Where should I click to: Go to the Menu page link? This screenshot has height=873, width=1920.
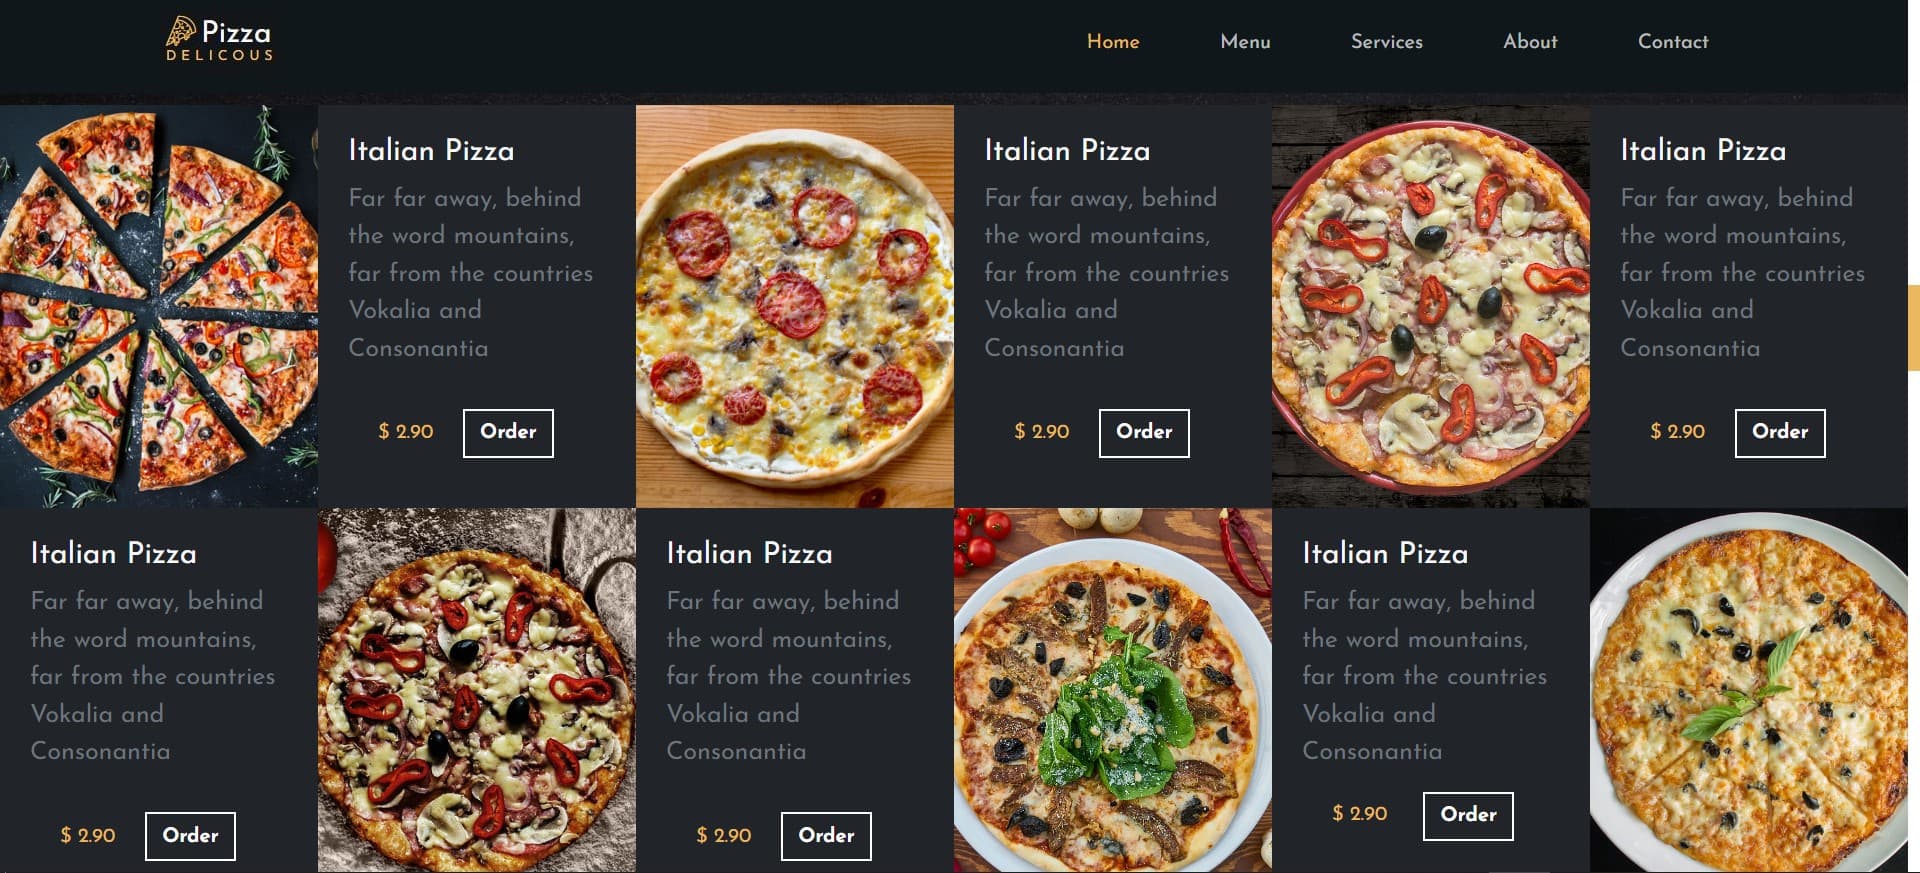[1245, 42]
